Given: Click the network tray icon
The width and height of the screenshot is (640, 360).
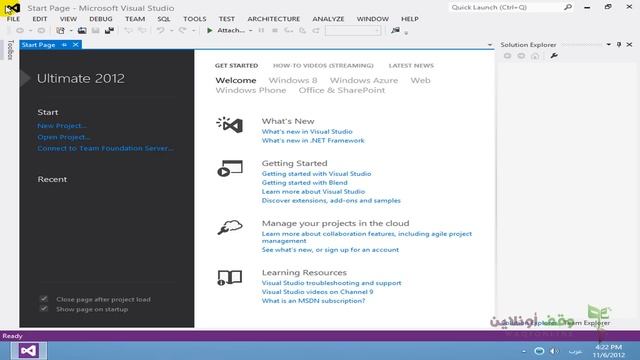Looking at the screenshot, I should point(539,351).
